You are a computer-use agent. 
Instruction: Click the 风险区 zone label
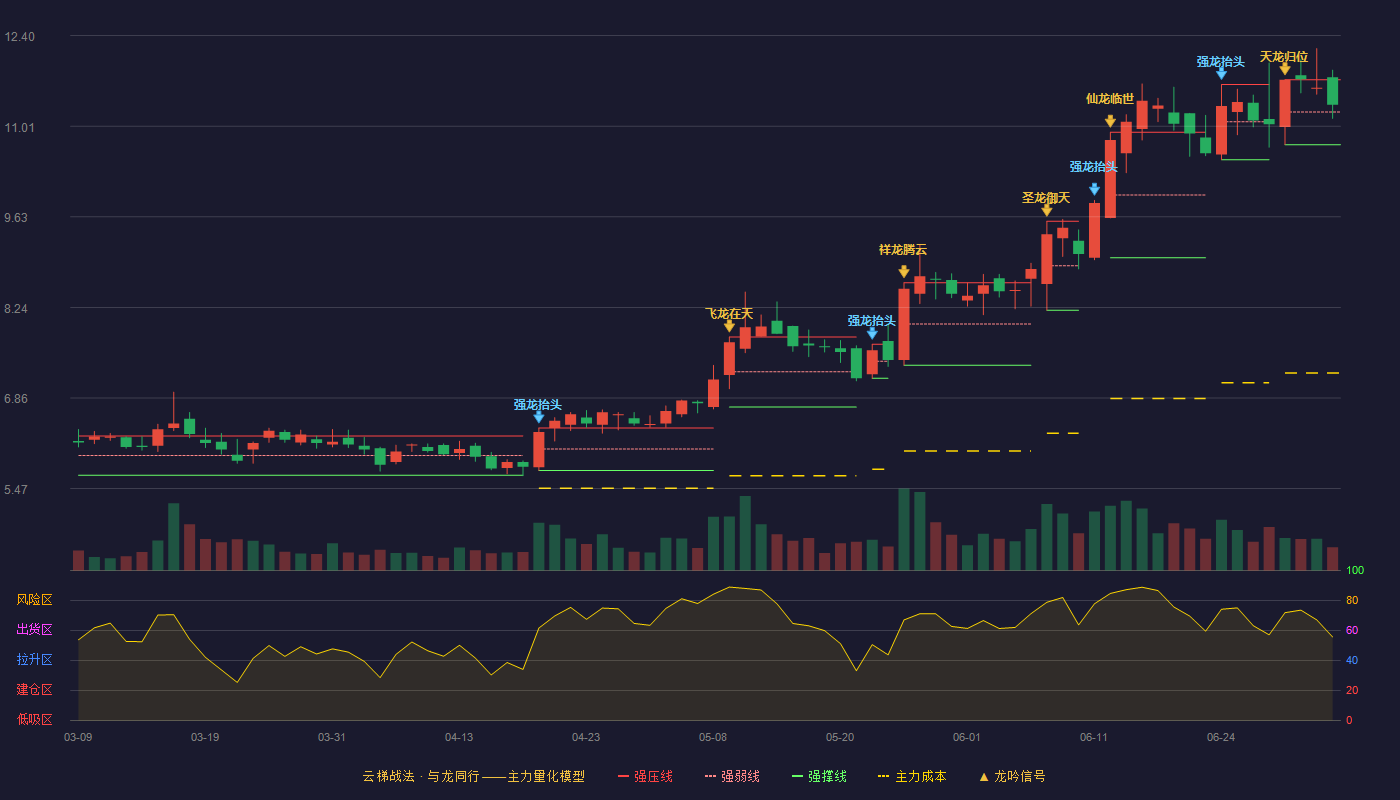coord(34,600)
